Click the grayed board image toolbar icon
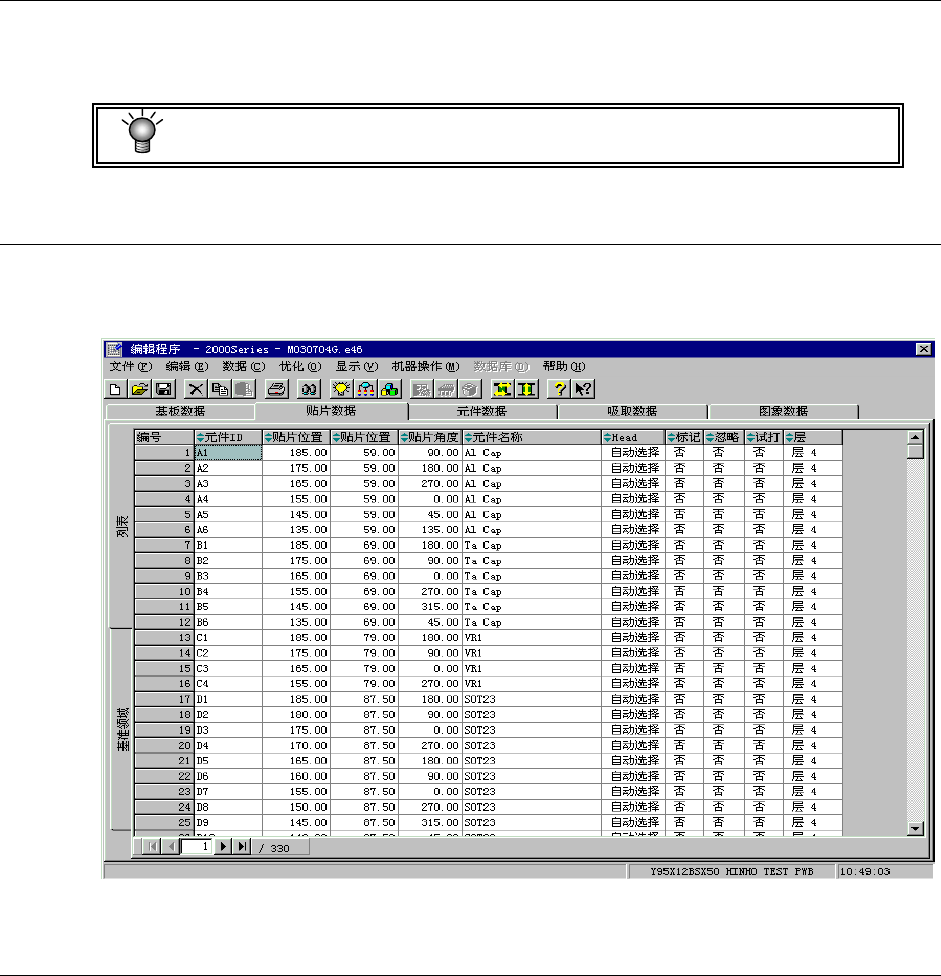 coord(422,390)
